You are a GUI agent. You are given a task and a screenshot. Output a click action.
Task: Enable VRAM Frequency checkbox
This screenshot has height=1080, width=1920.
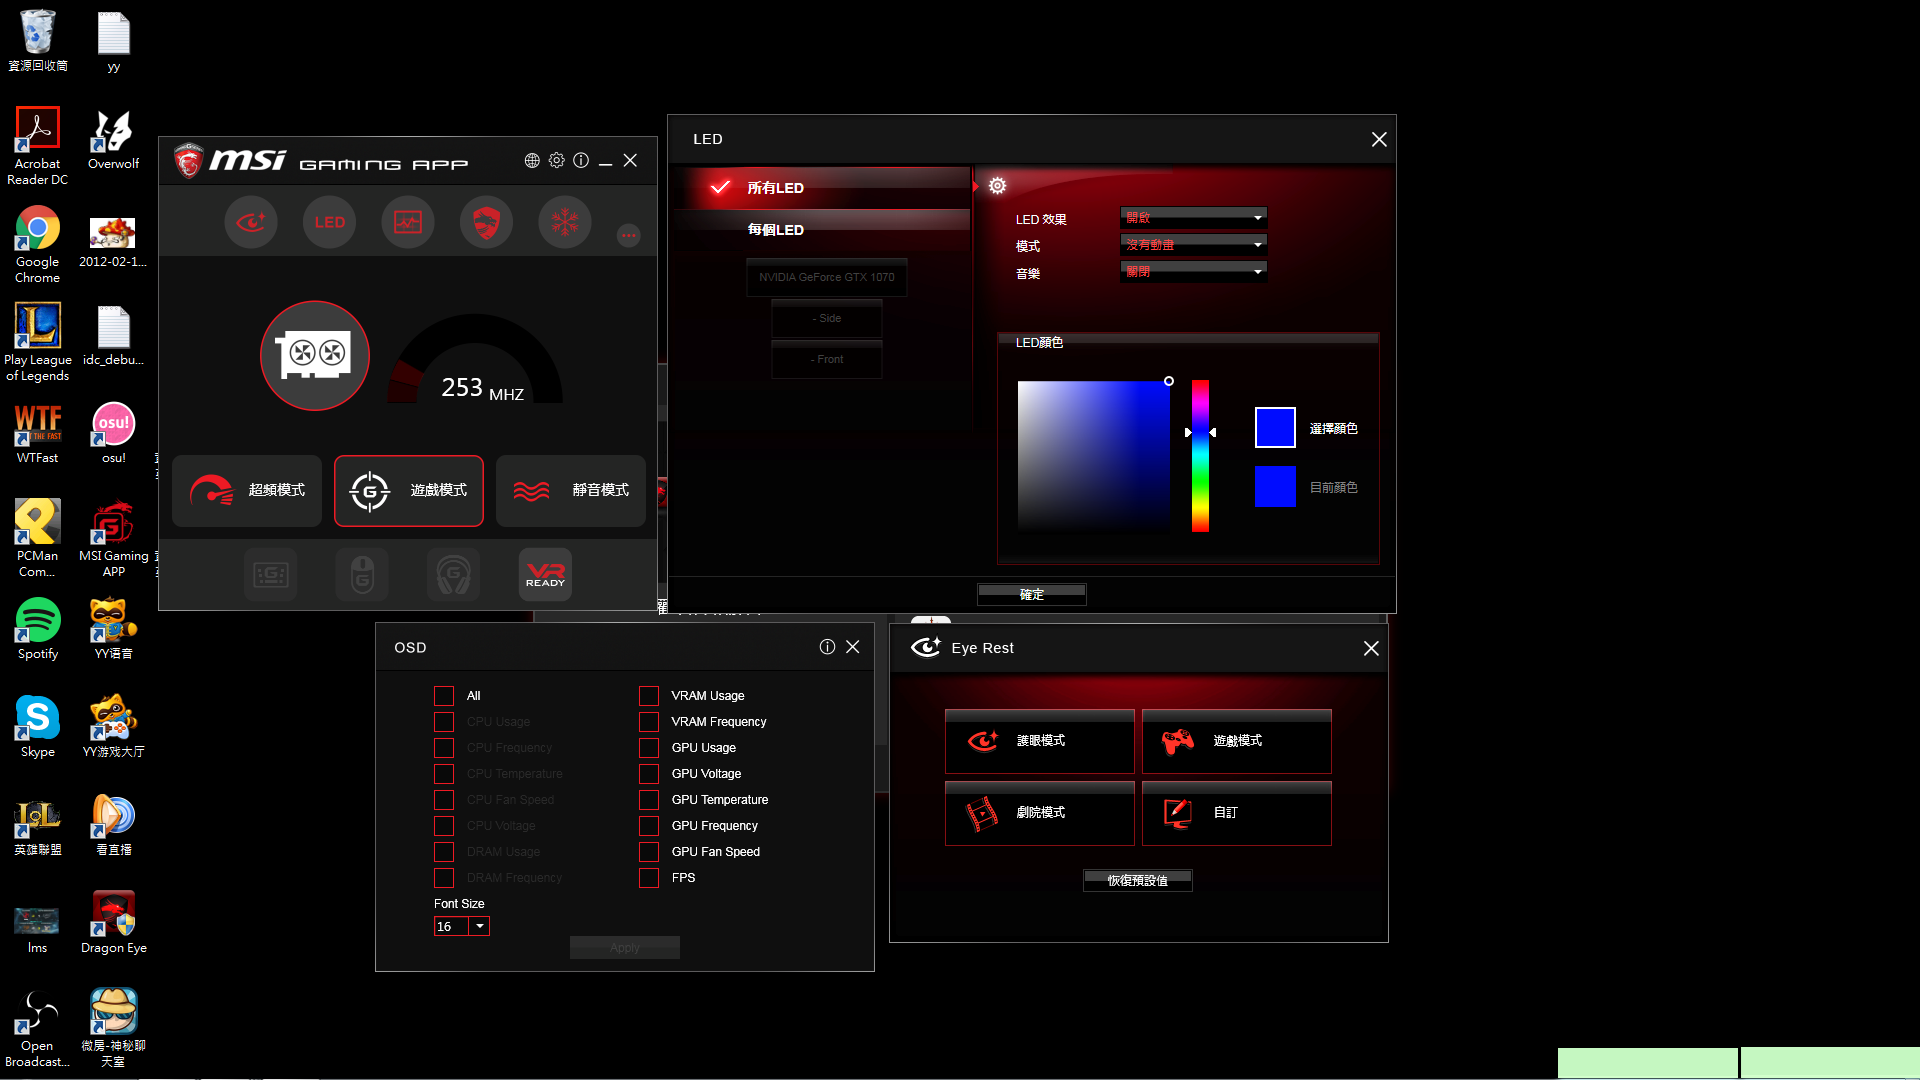649,722
